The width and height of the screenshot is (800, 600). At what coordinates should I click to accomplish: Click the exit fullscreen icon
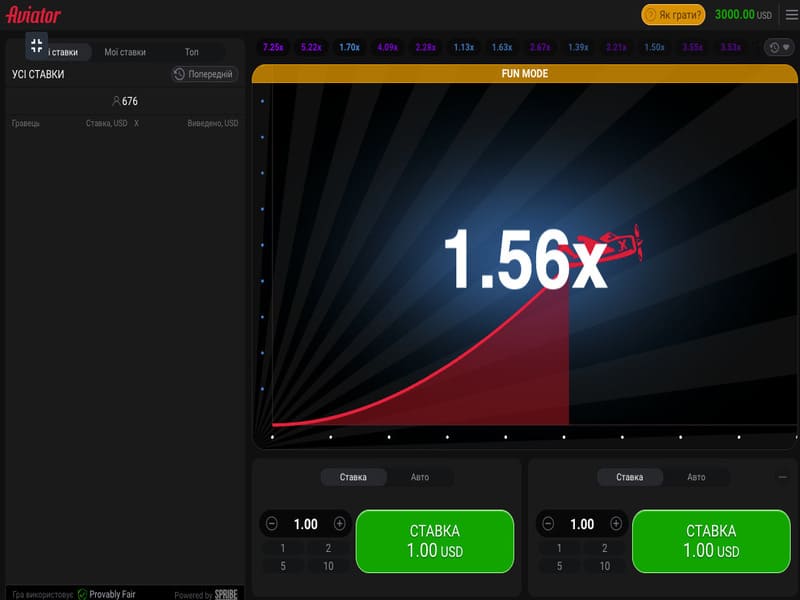coord(37,45)
